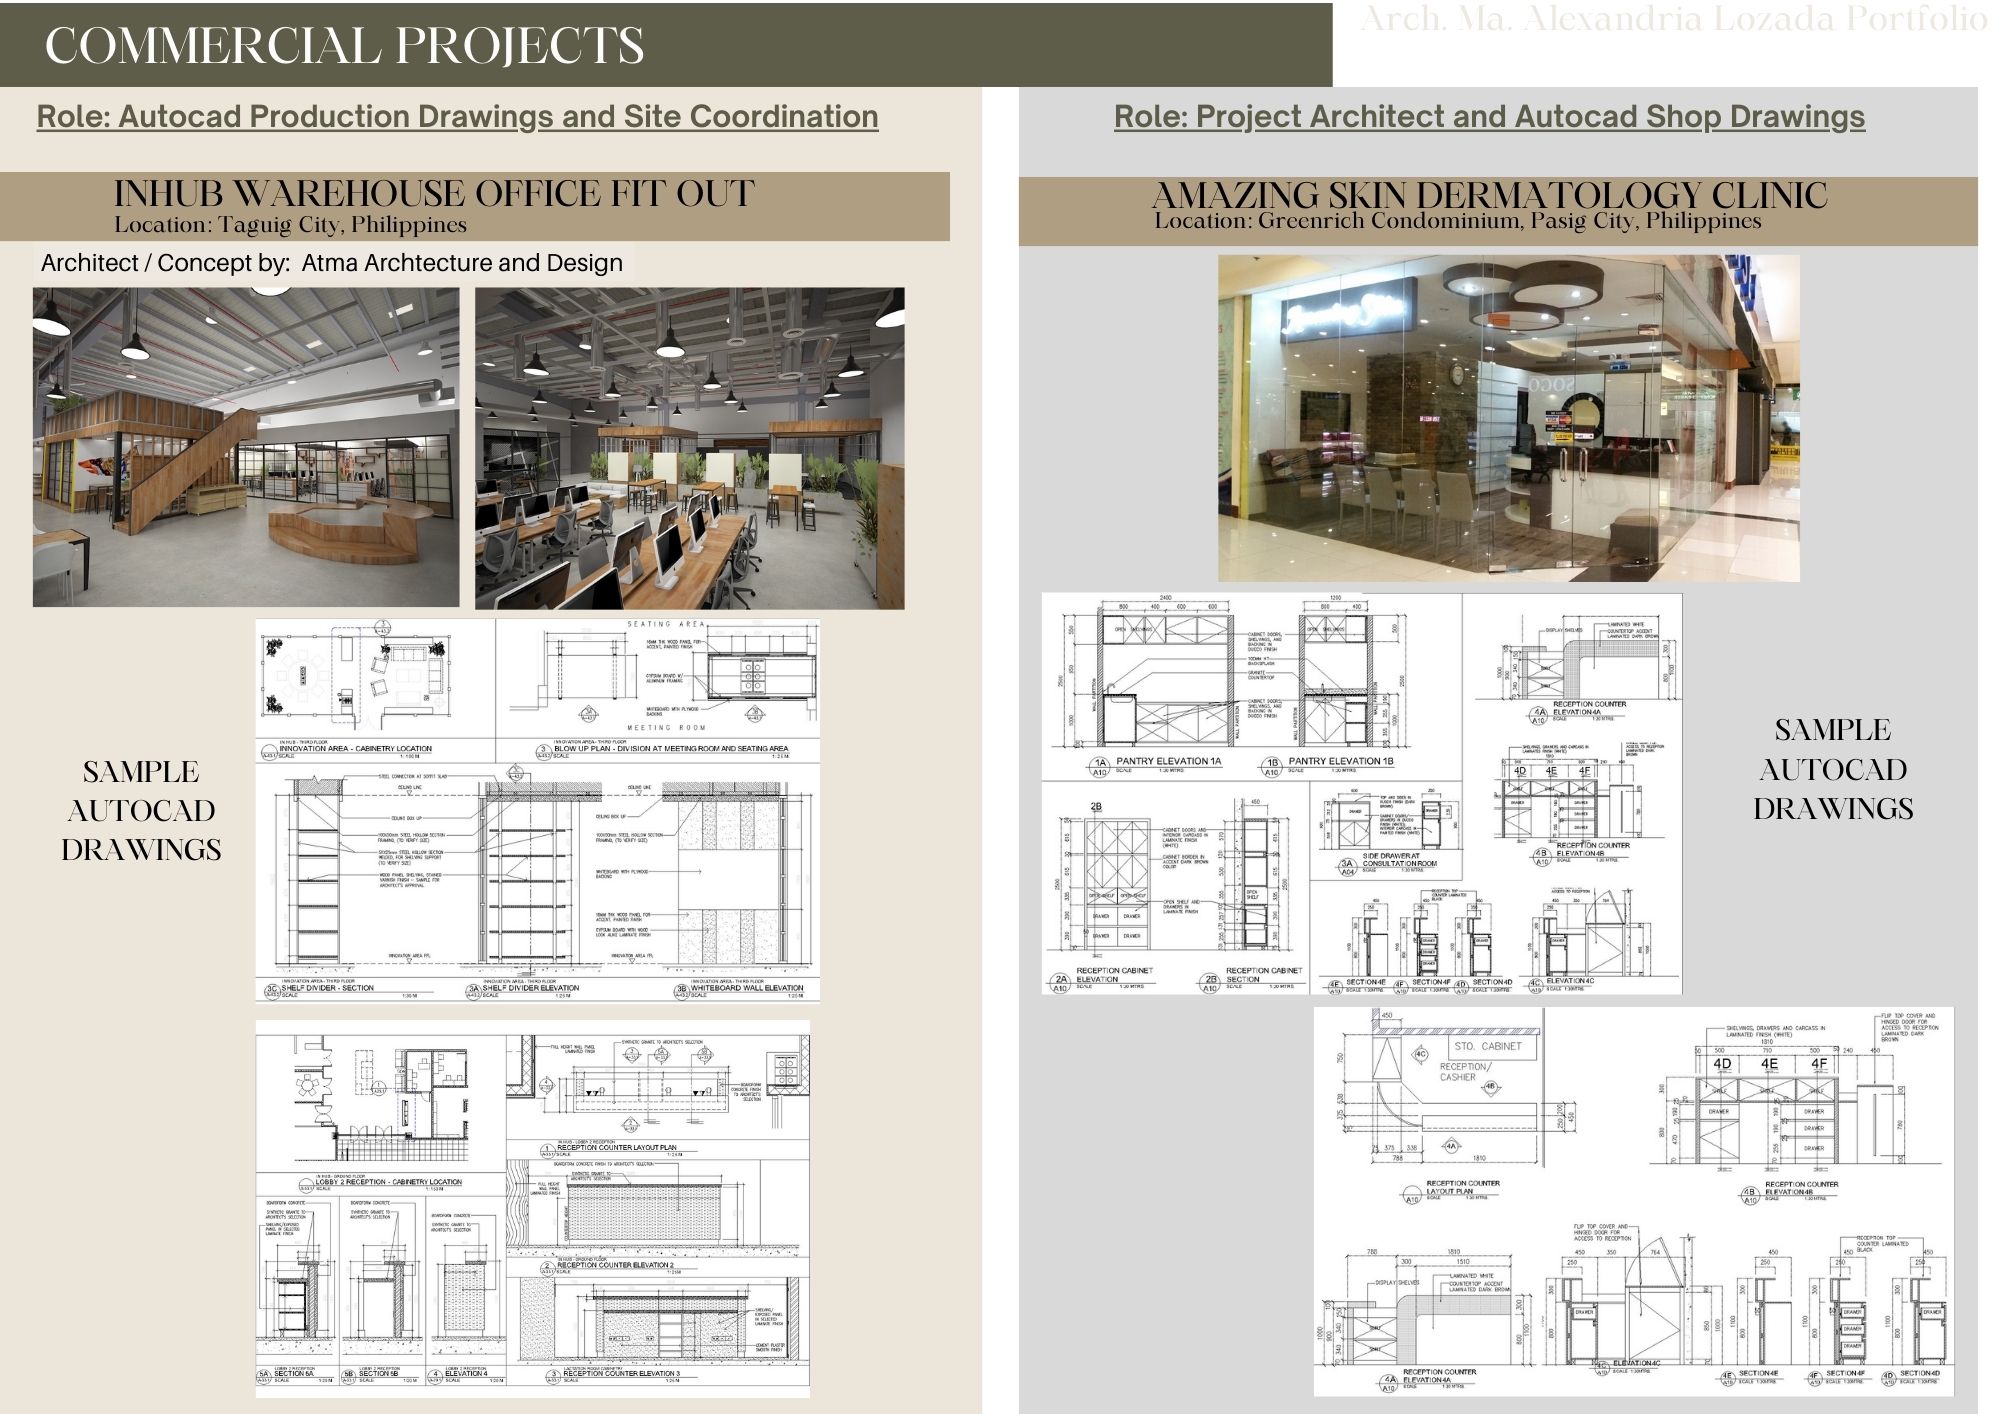The width and height of the screenshot is (2000, 1414).
Task: Click the PANTRY ELEVATION 1B drawing title
Action: [x=1340, y=761]
